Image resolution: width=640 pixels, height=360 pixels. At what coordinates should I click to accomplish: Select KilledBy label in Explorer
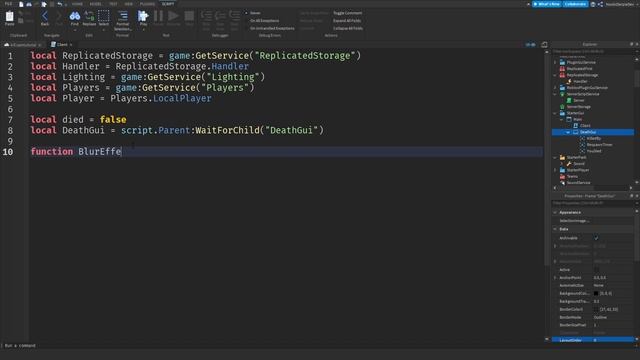click(593, 138)
